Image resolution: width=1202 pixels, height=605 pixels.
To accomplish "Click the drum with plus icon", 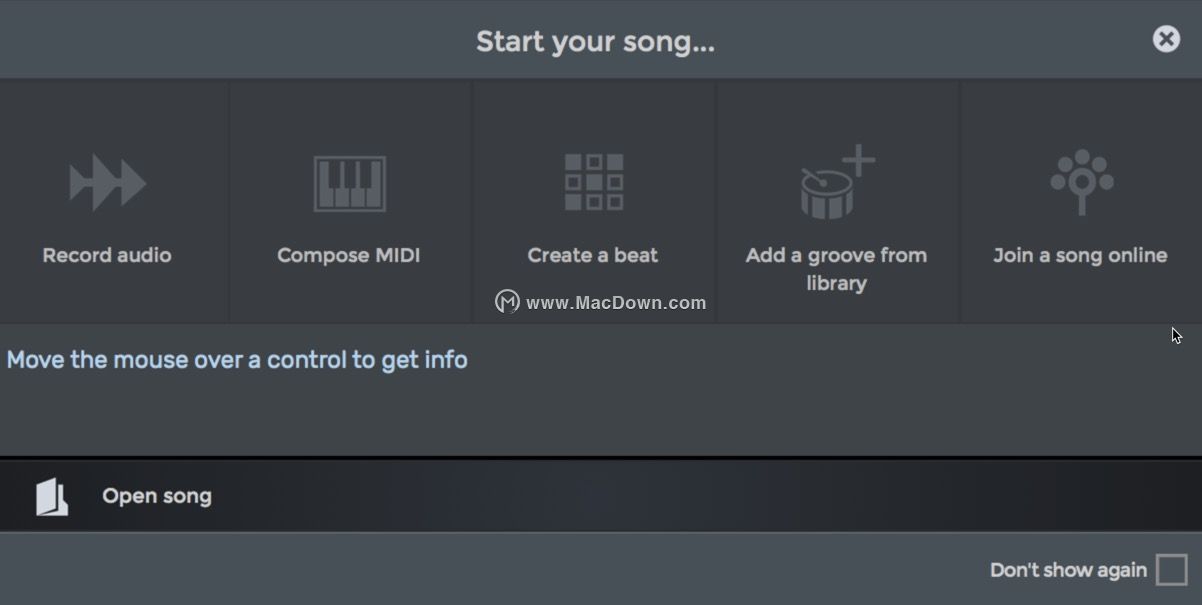I will [837, 182].
